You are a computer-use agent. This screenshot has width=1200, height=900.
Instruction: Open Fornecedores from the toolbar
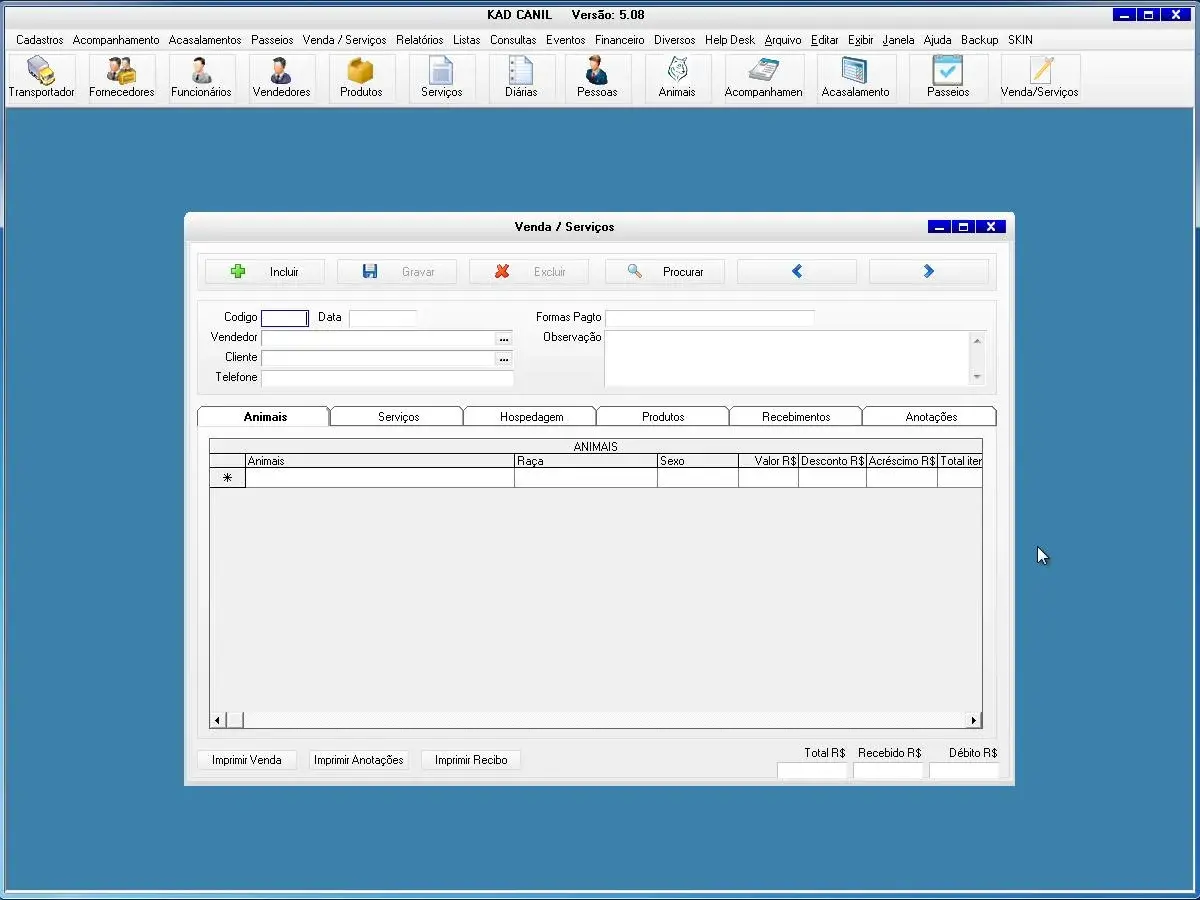point(121,77)
